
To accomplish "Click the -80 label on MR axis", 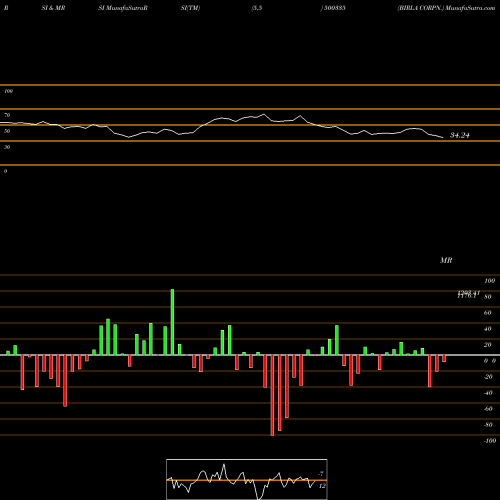I will coord(488,425).
